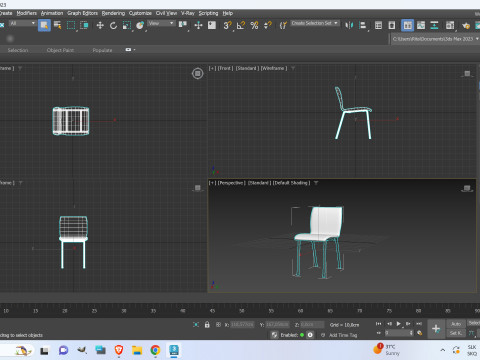Image resolution: width=480 pixels, height=360 pixels.
Task: Toggle Angle Snap
Action: coord(241,25)
